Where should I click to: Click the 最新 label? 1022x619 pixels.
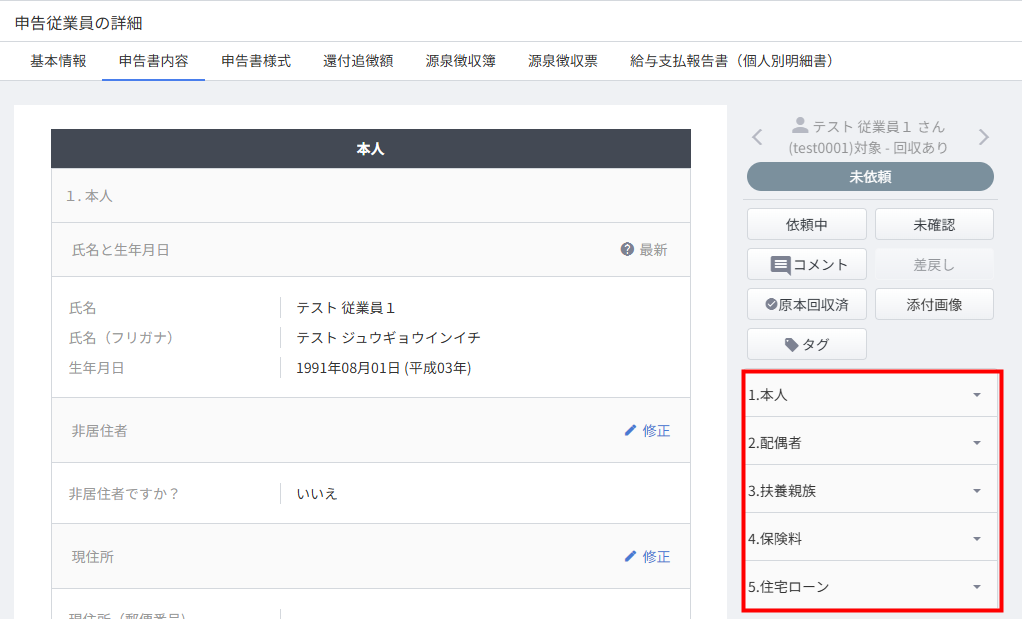653,250
